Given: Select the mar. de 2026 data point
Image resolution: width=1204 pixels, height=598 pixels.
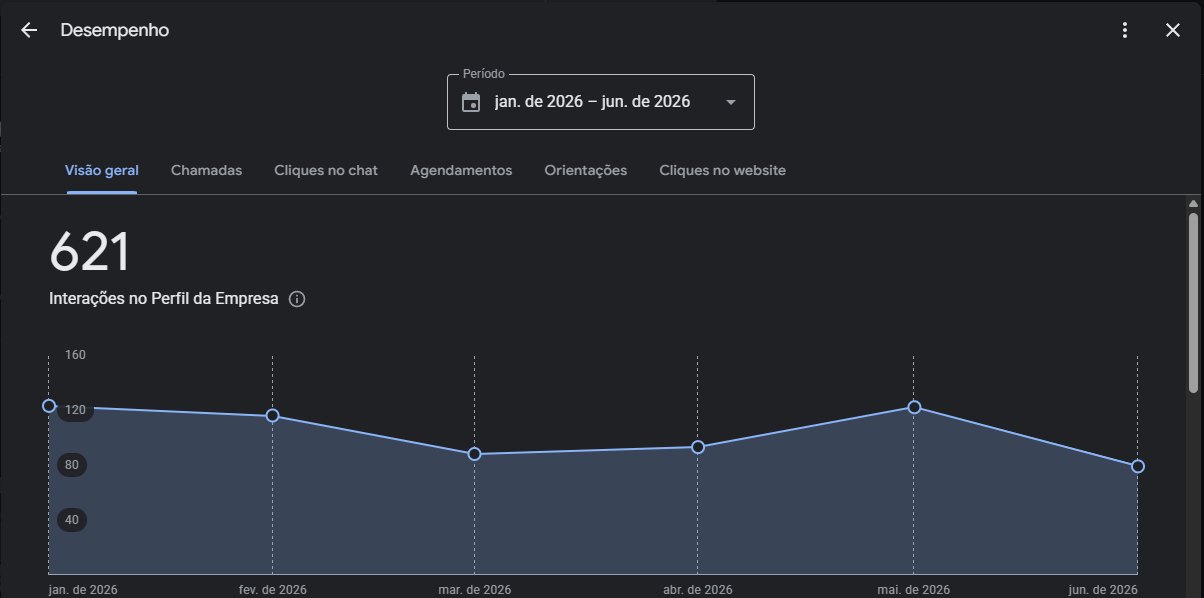Looking at the screenshot, I should [x=474, y=454].
